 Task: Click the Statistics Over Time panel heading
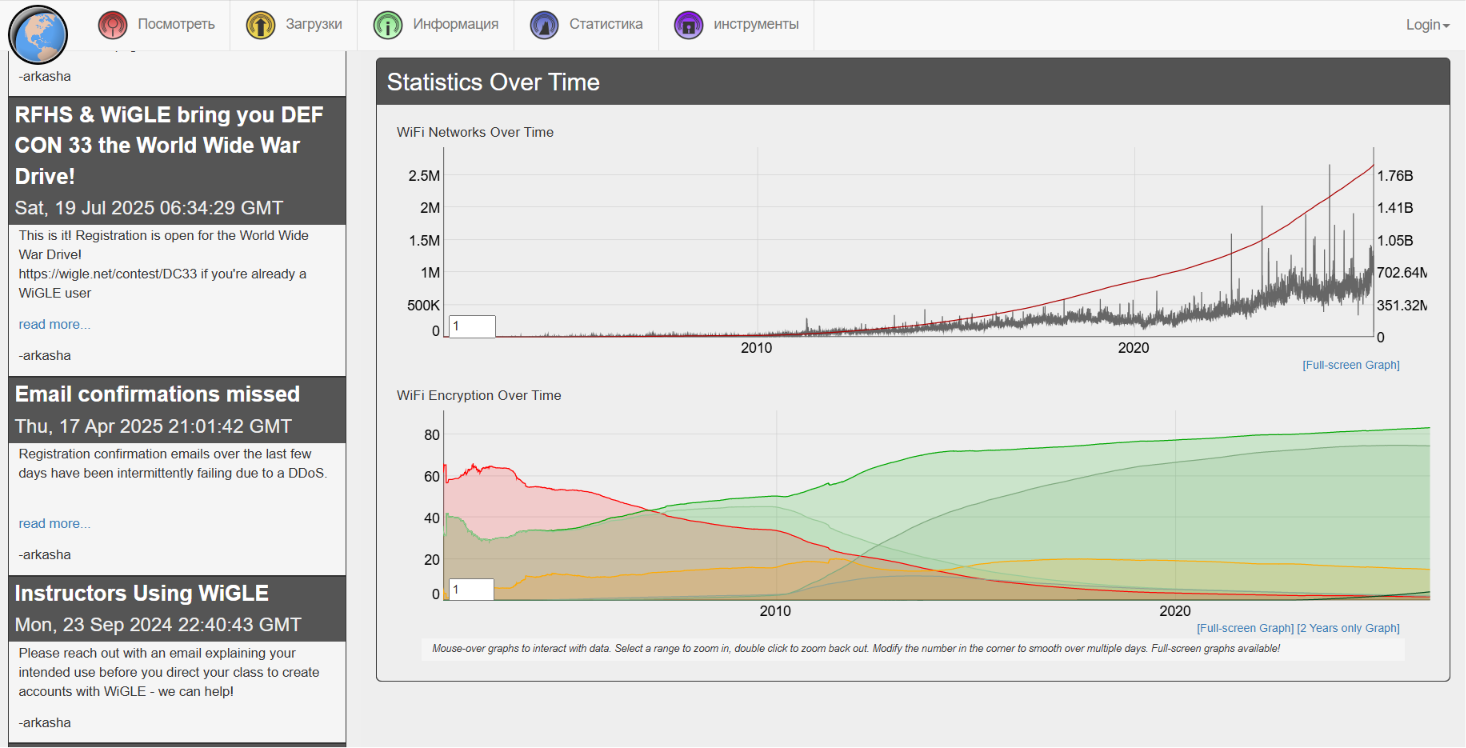(493, 82)
